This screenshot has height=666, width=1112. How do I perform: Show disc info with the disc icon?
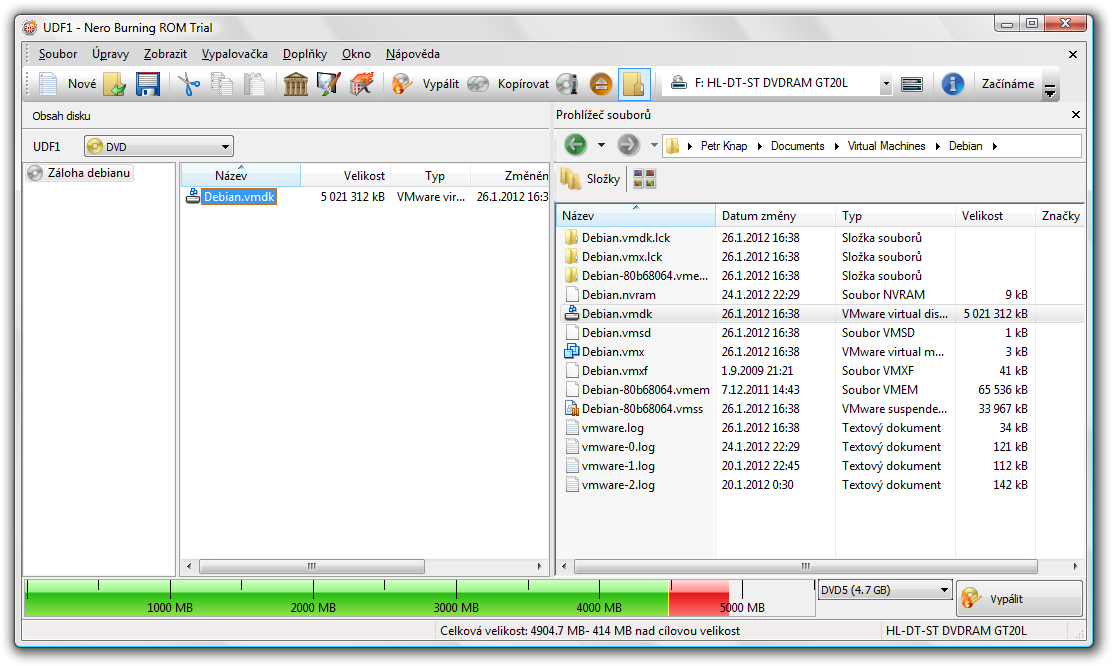tap(567, 84)
